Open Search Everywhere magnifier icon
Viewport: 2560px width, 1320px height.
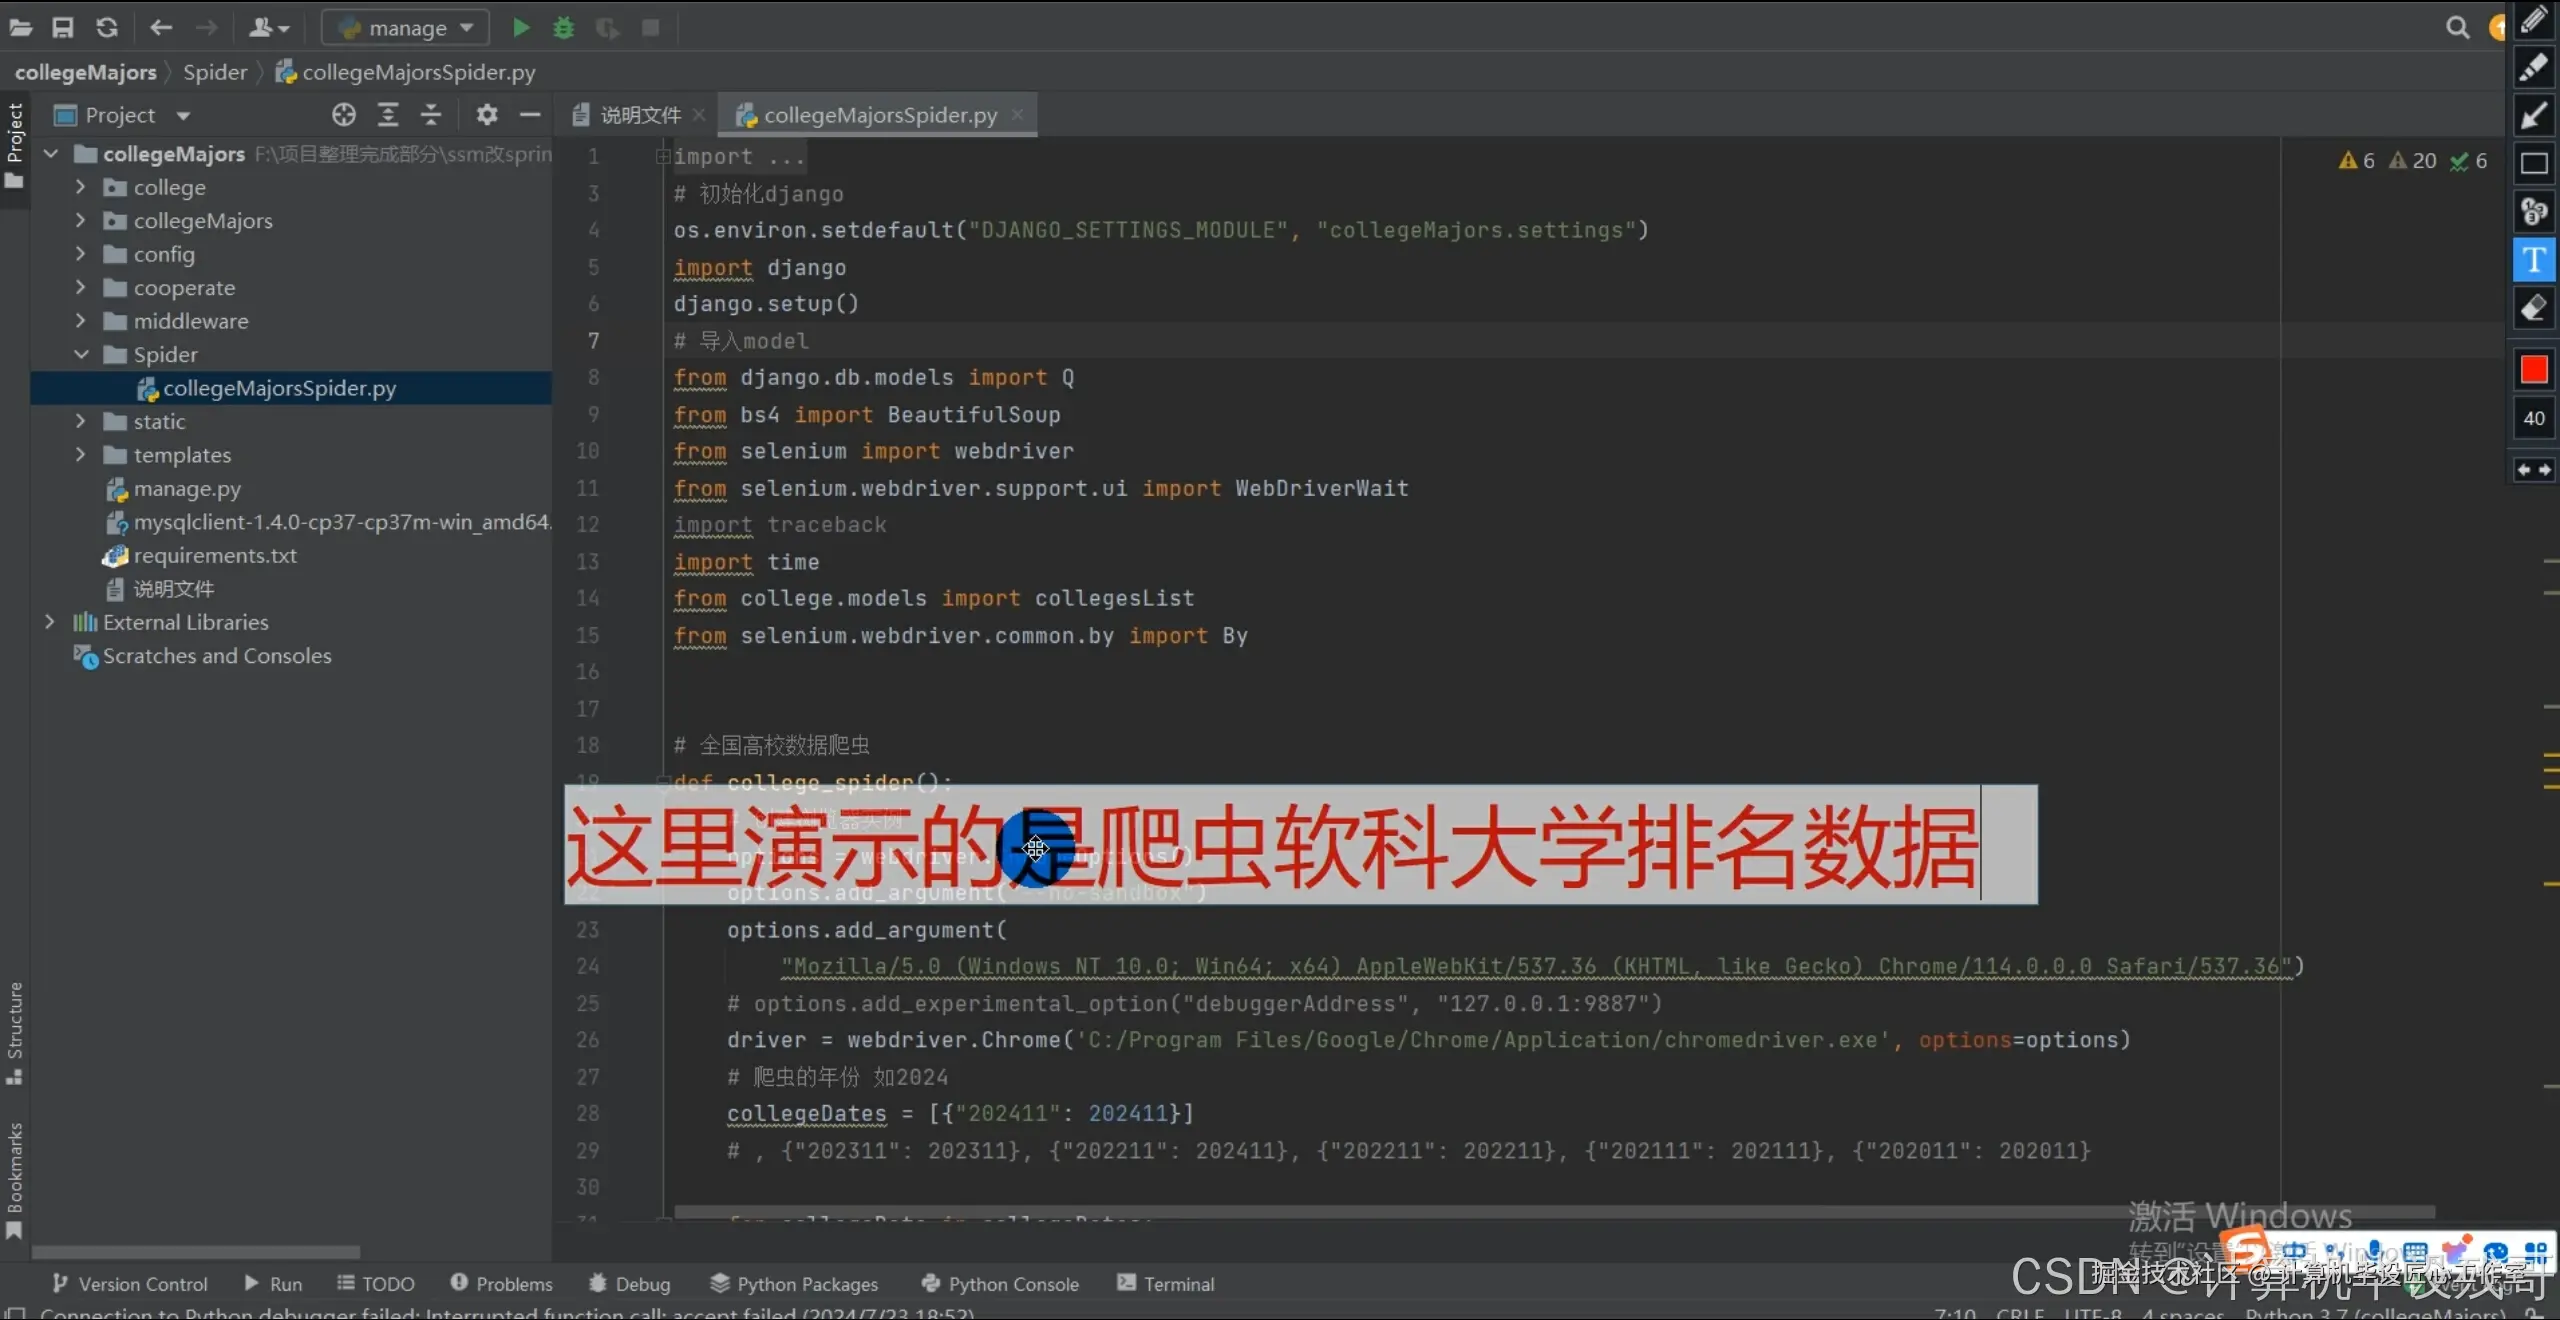click(2457, 28)
